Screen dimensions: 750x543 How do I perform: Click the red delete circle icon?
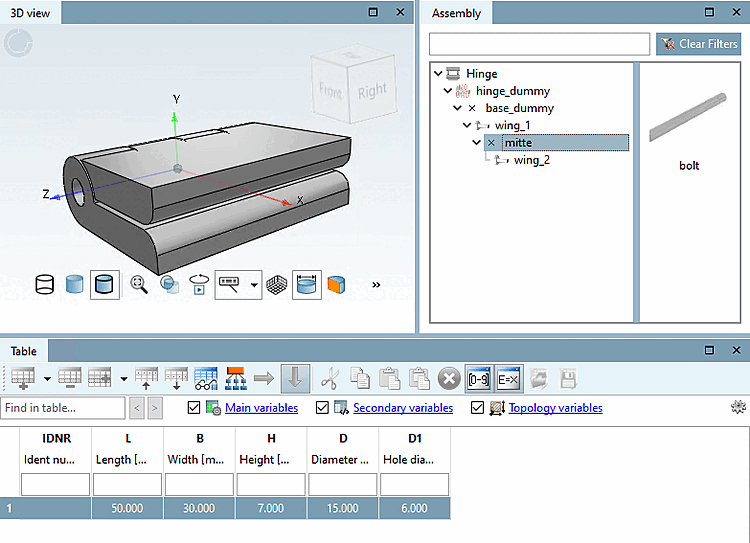[x=449, y=378]
